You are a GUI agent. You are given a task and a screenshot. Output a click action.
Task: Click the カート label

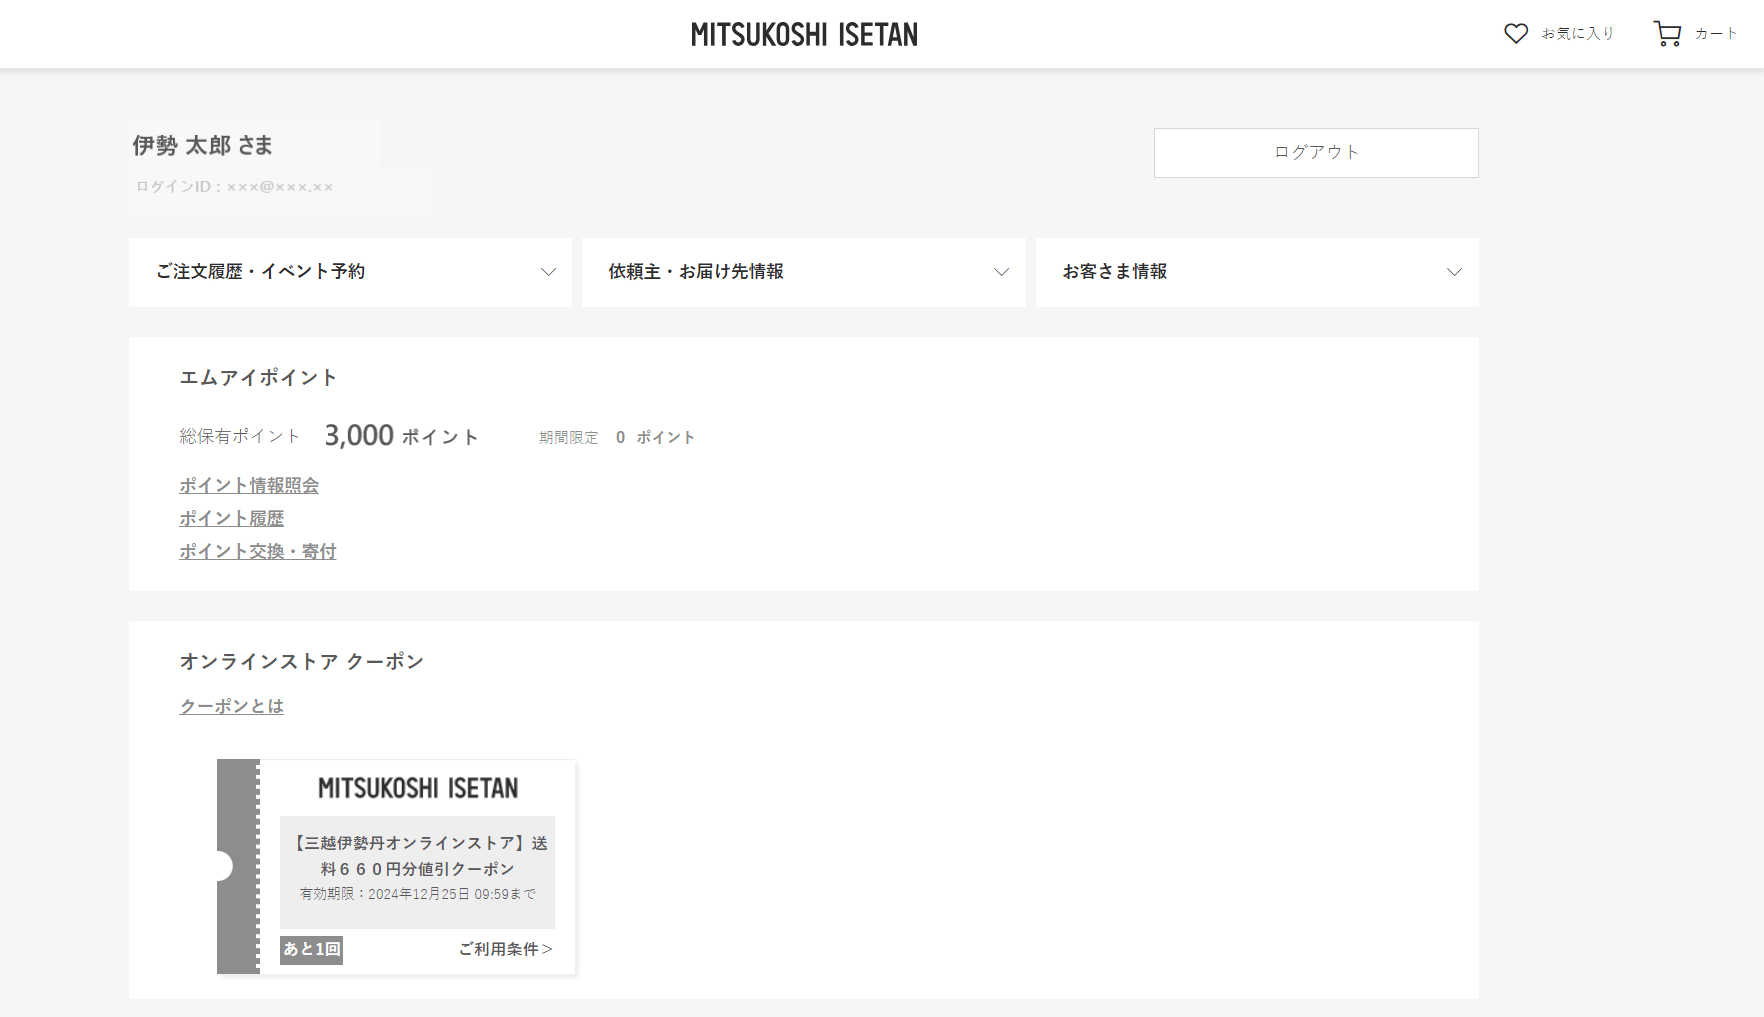click(1716, 33)
